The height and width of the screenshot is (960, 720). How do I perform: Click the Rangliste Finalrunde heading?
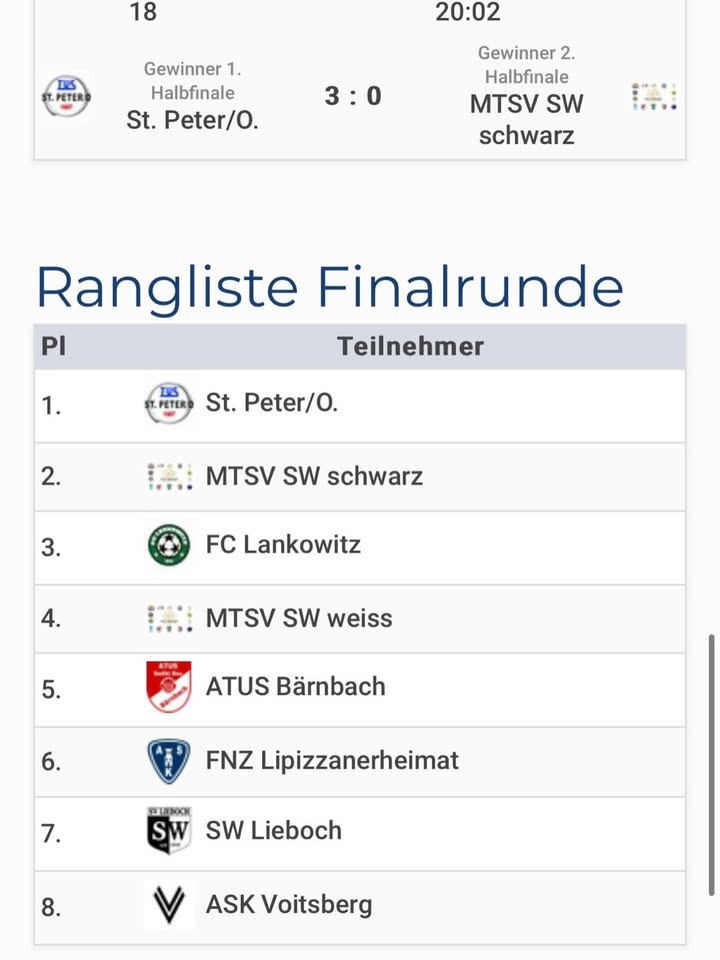click(330, 288)
